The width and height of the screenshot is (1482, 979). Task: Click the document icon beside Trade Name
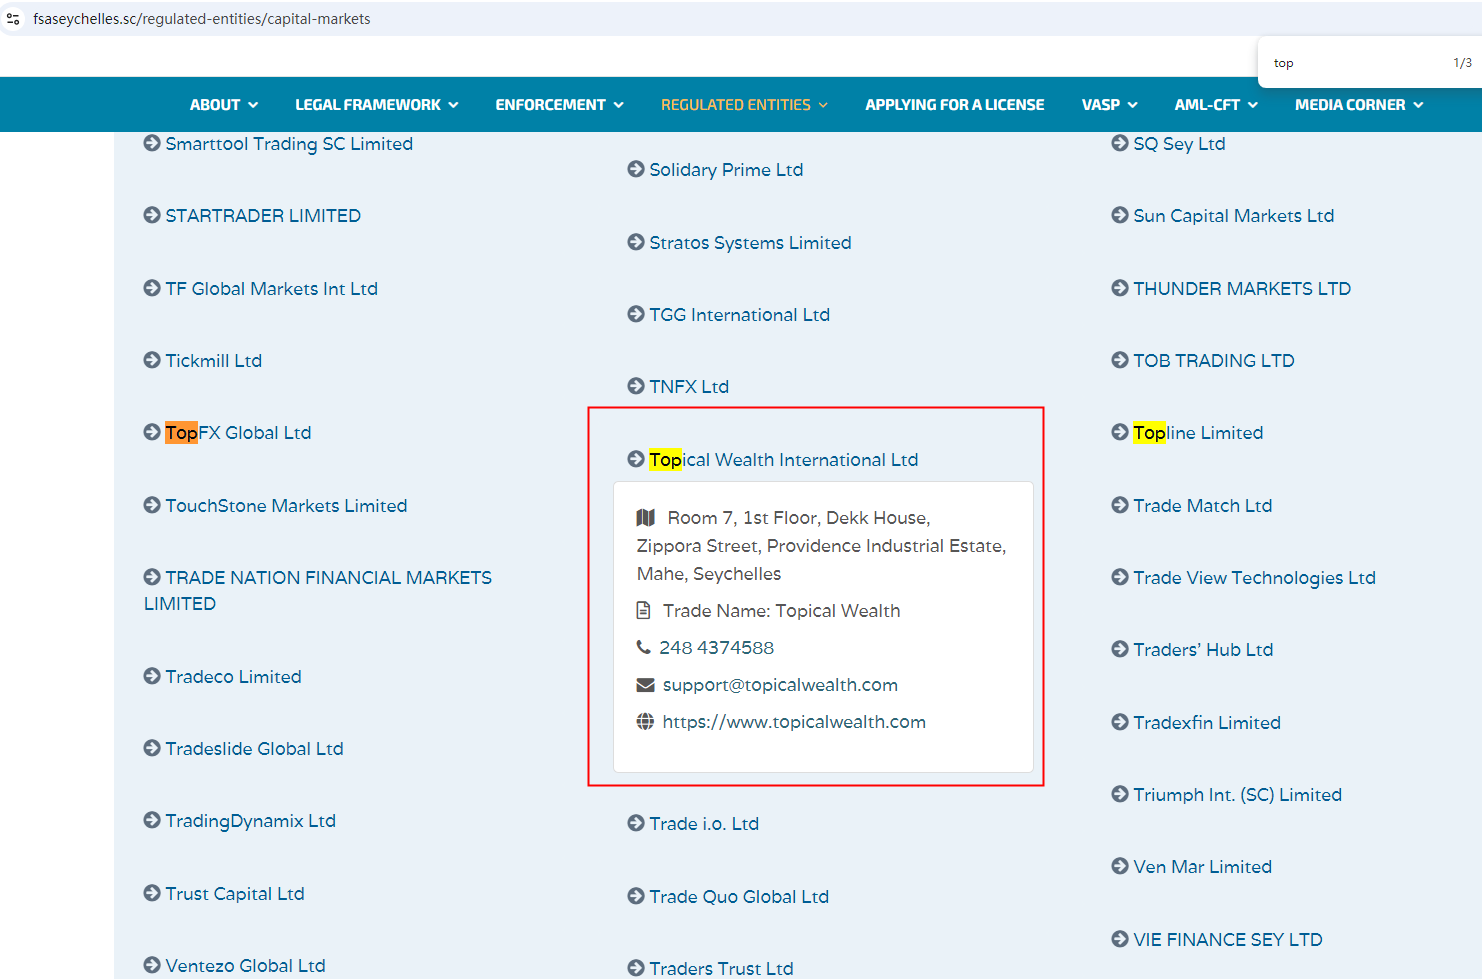644,611
